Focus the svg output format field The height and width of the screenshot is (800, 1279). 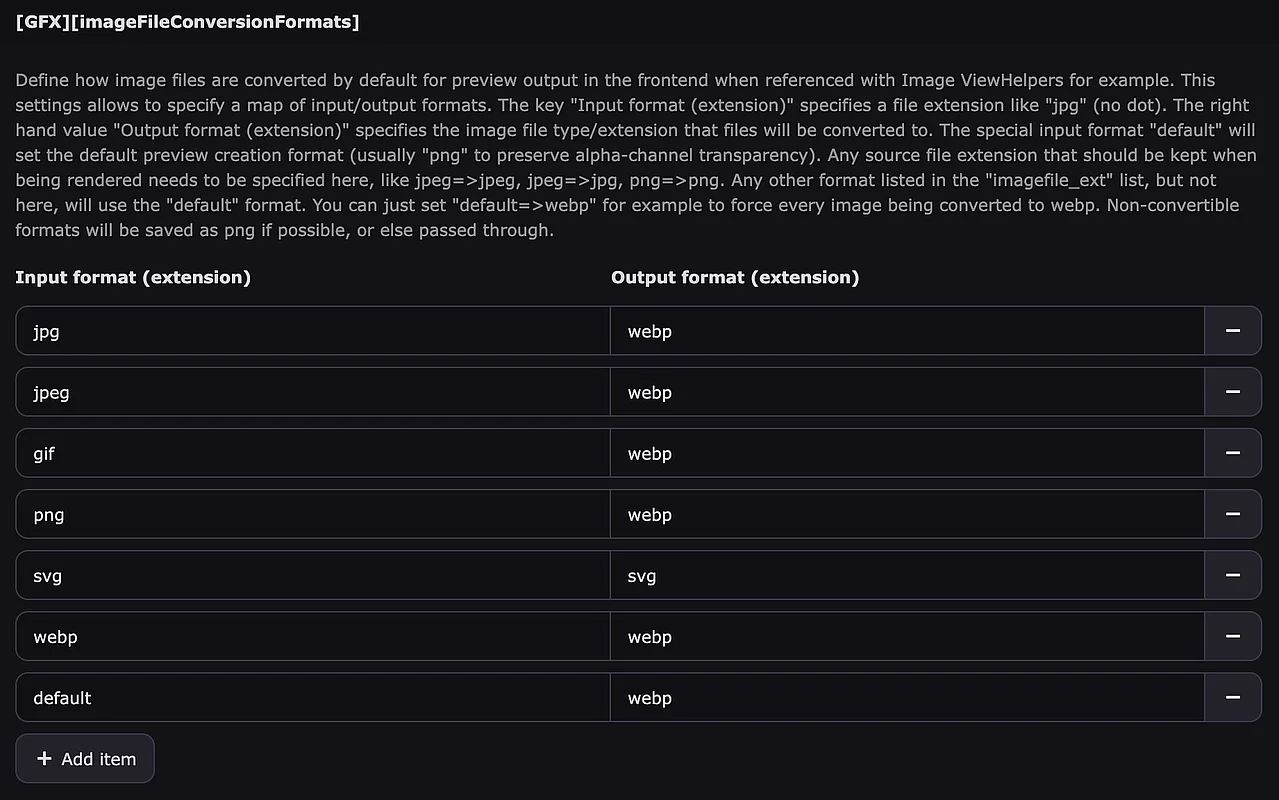click(906, 575)
